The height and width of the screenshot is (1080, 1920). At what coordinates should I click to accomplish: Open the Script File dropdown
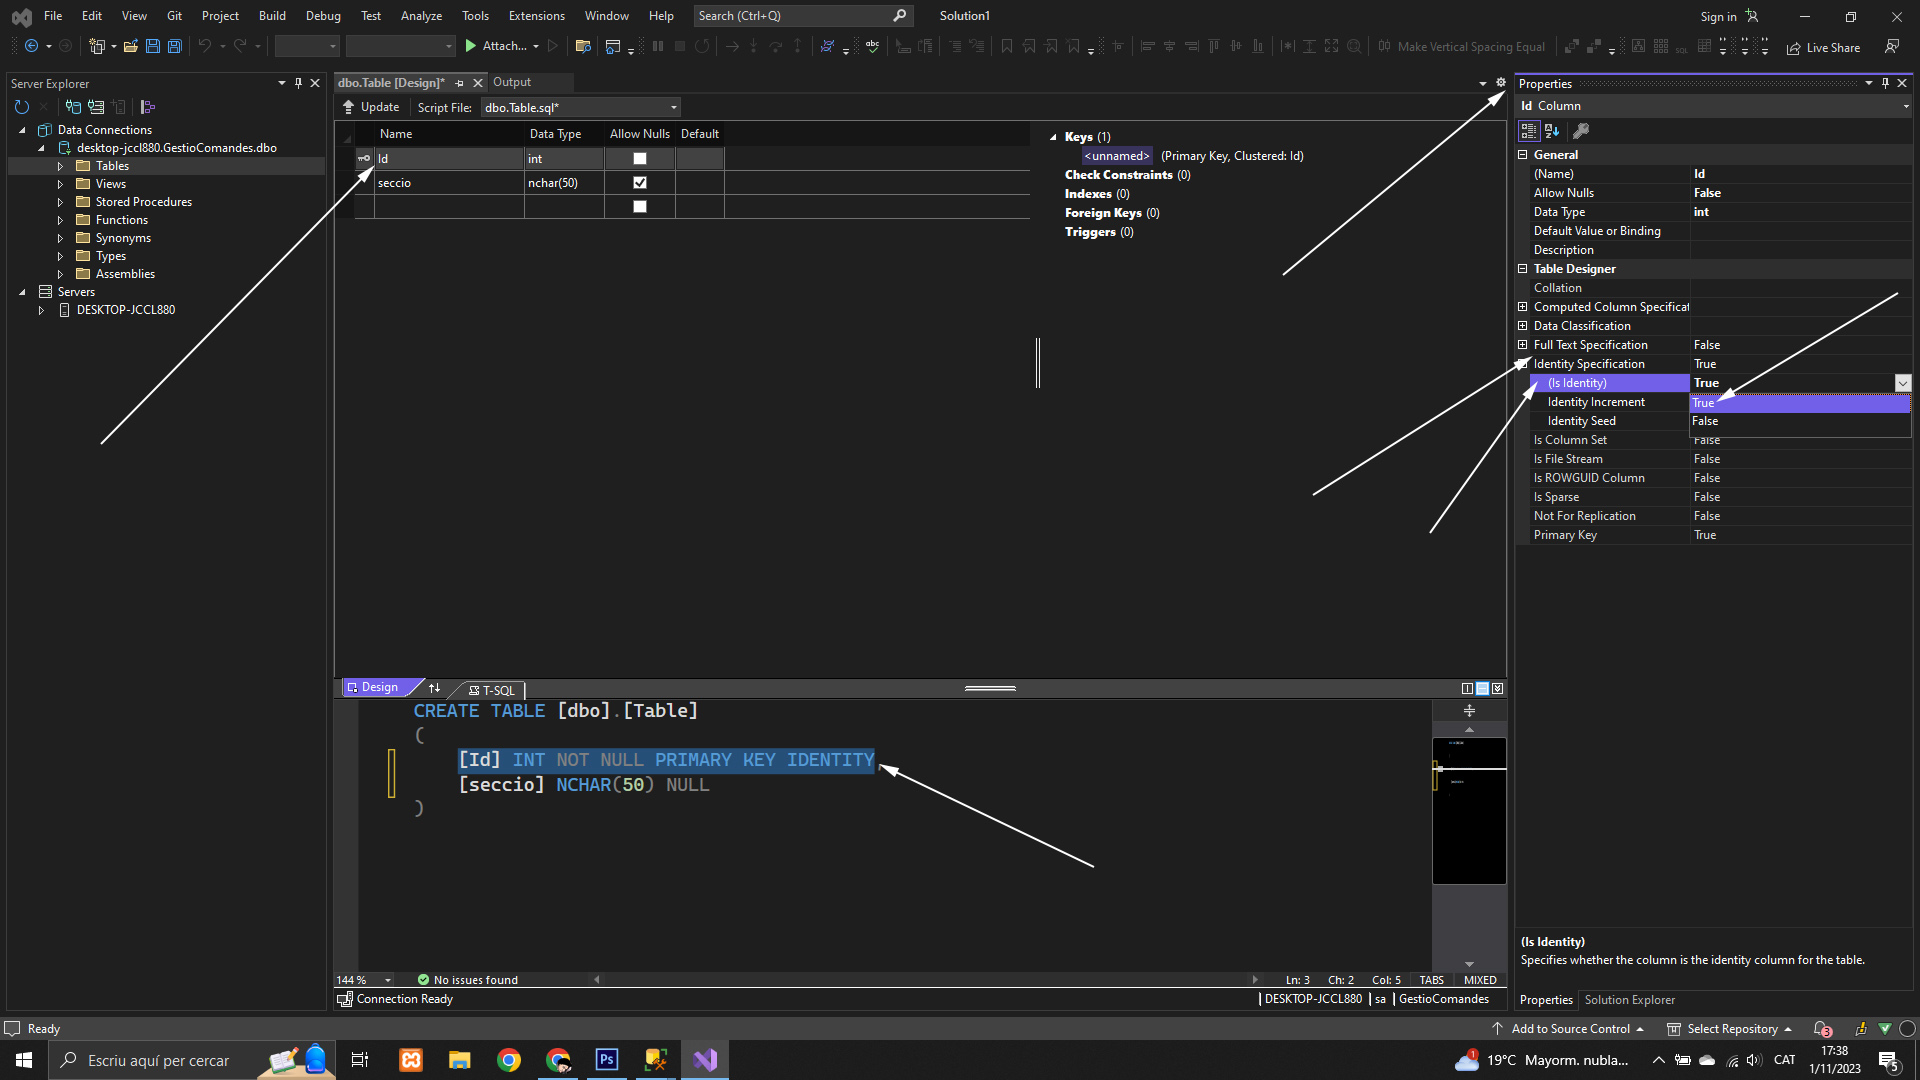pyautogui.click(x=674, y=108)
